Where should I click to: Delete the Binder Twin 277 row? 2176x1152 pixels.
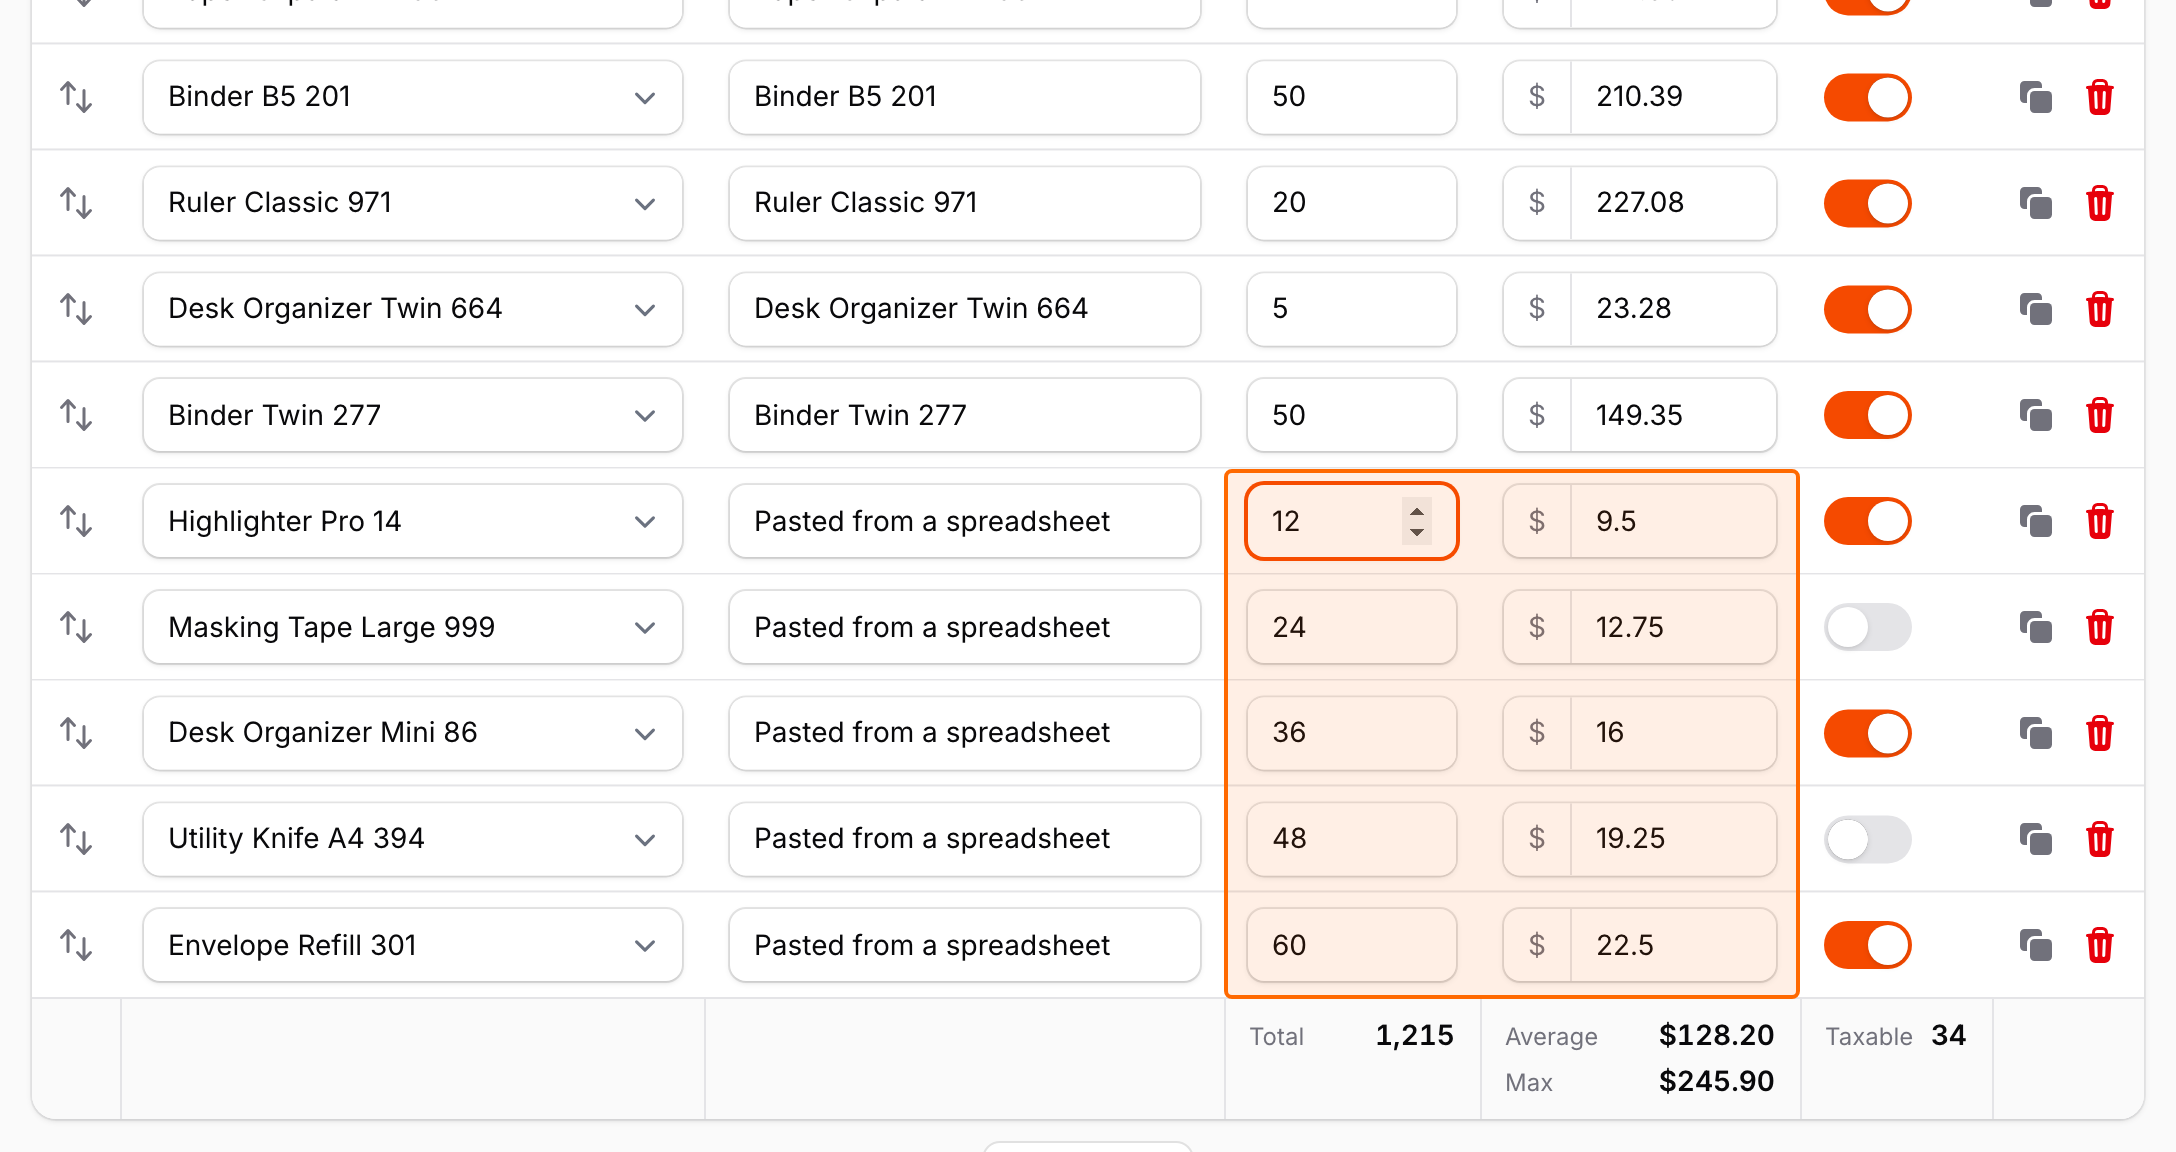tap(2099, 416)
